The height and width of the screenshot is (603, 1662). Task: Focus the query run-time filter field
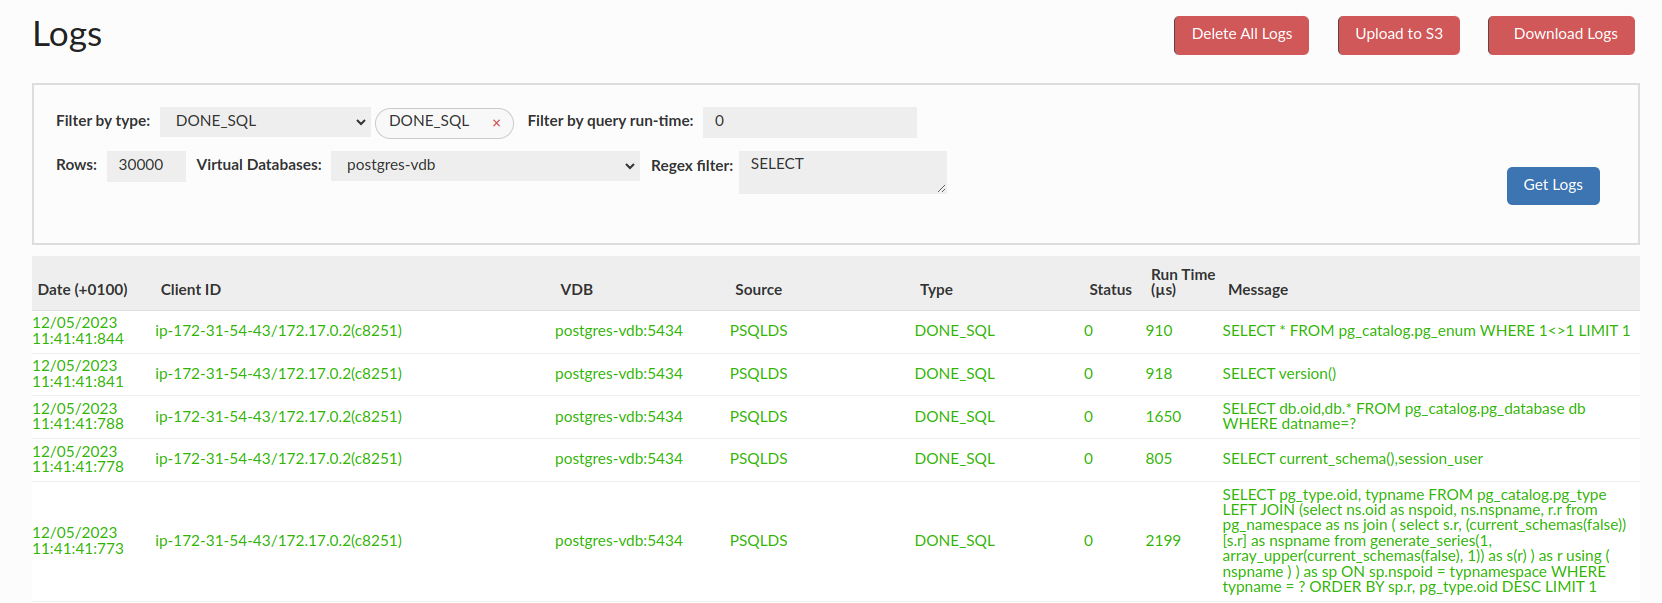pyautogui.click(x=809, y=122)
